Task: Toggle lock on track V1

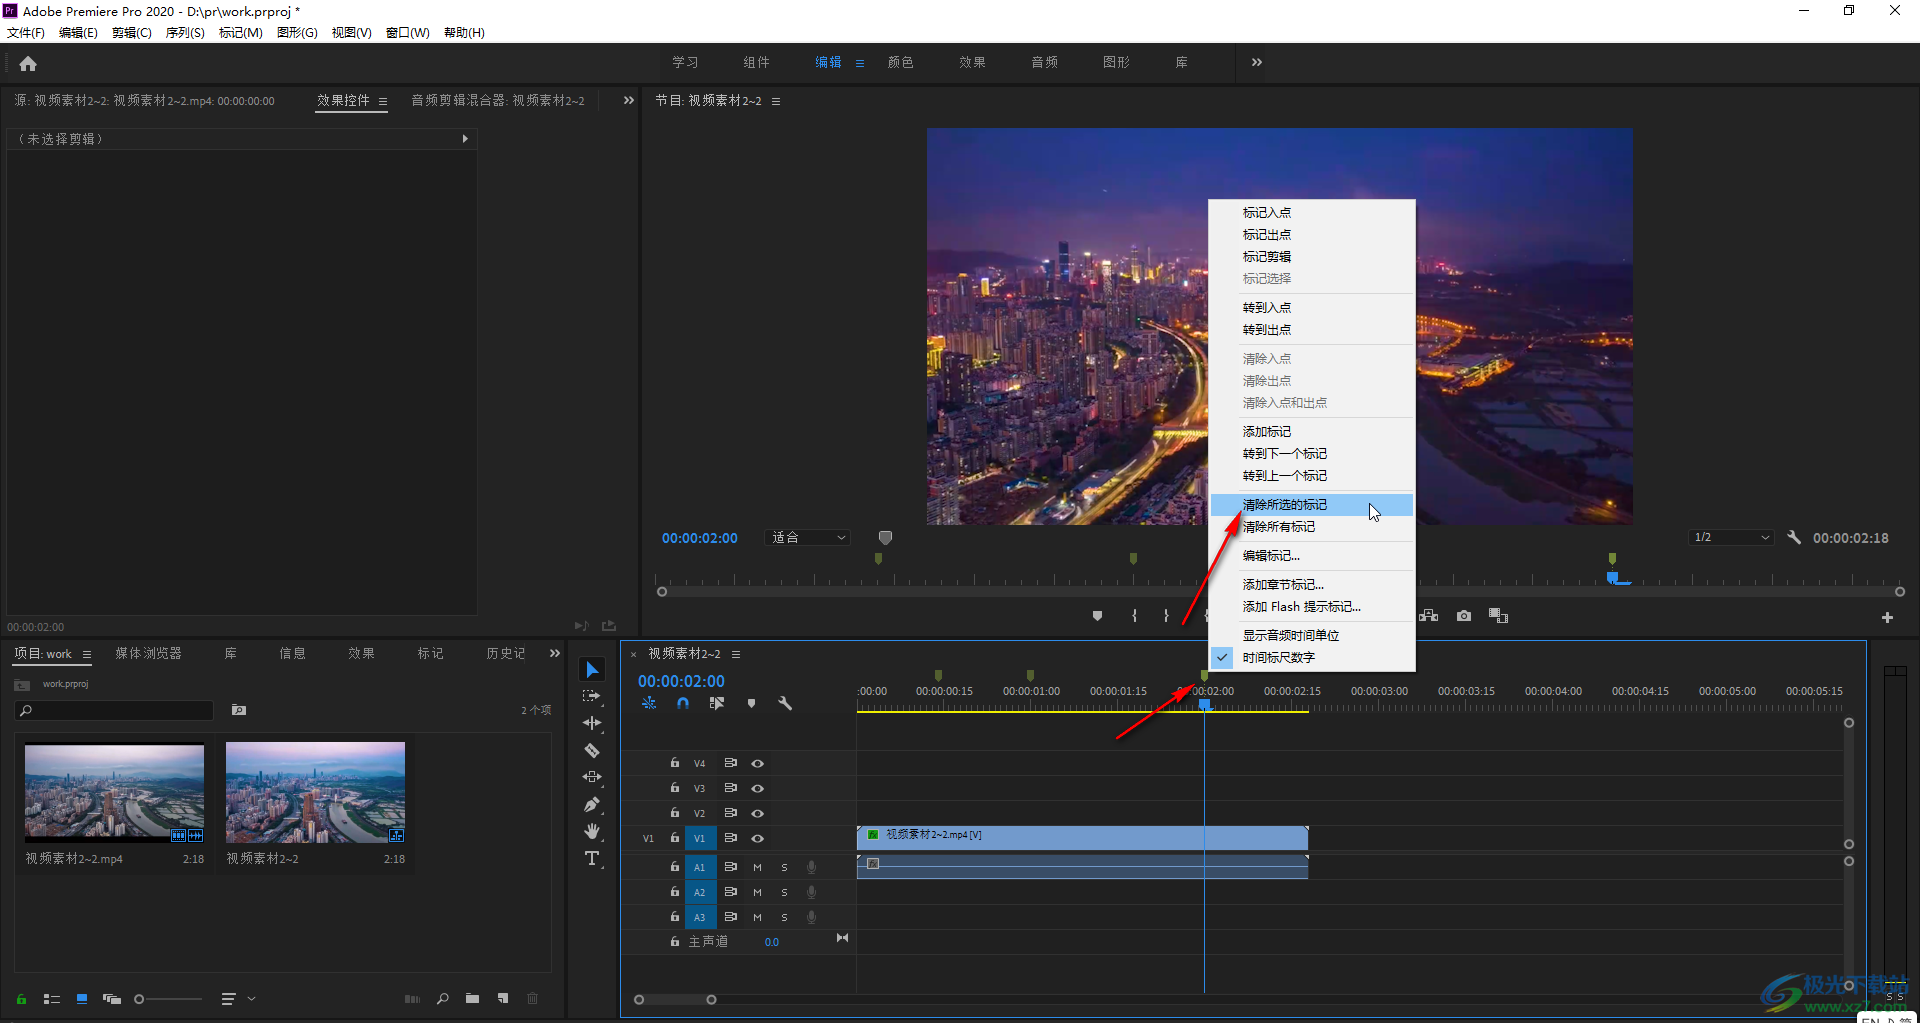Action: coord(675,838)
